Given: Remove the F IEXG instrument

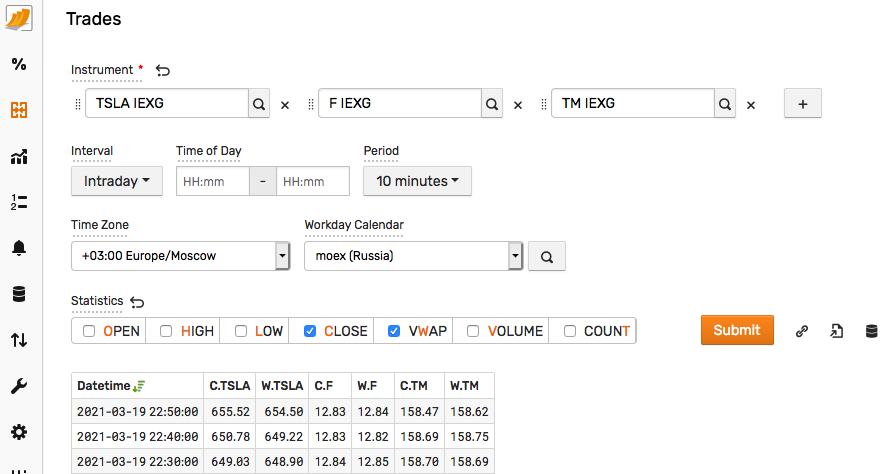Looking at the screenshot, I should click(518, 105).
